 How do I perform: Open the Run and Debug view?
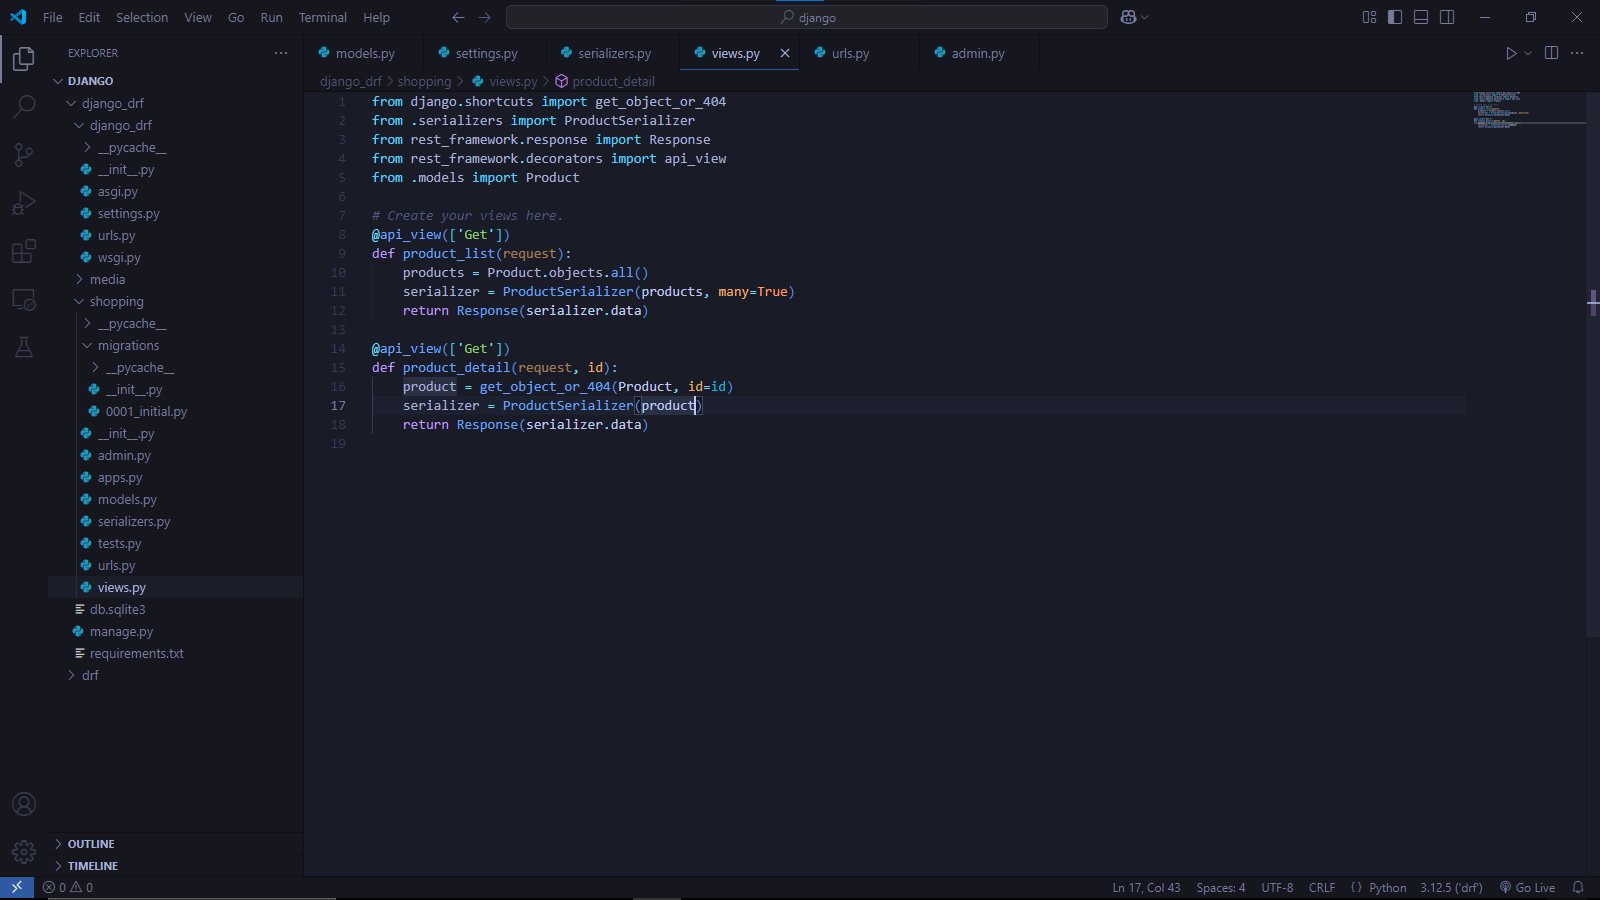click(24, 203)
